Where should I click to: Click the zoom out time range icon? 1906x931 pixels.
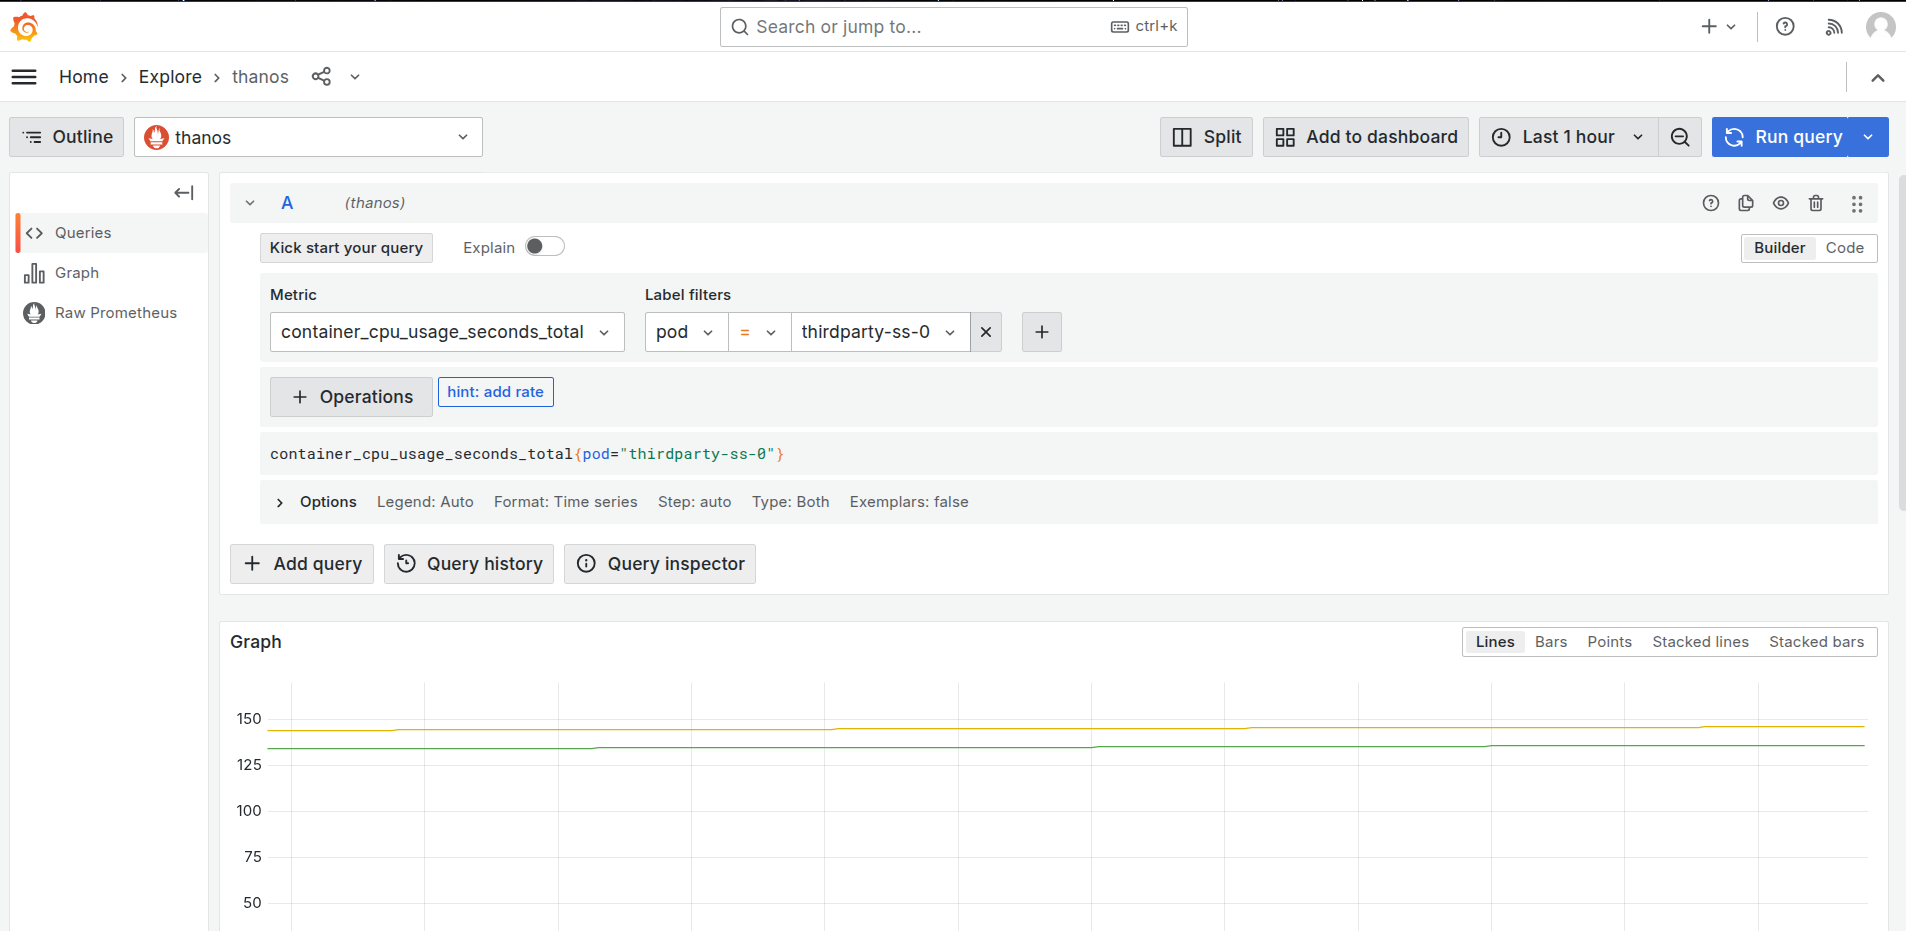click(1680, 137)
